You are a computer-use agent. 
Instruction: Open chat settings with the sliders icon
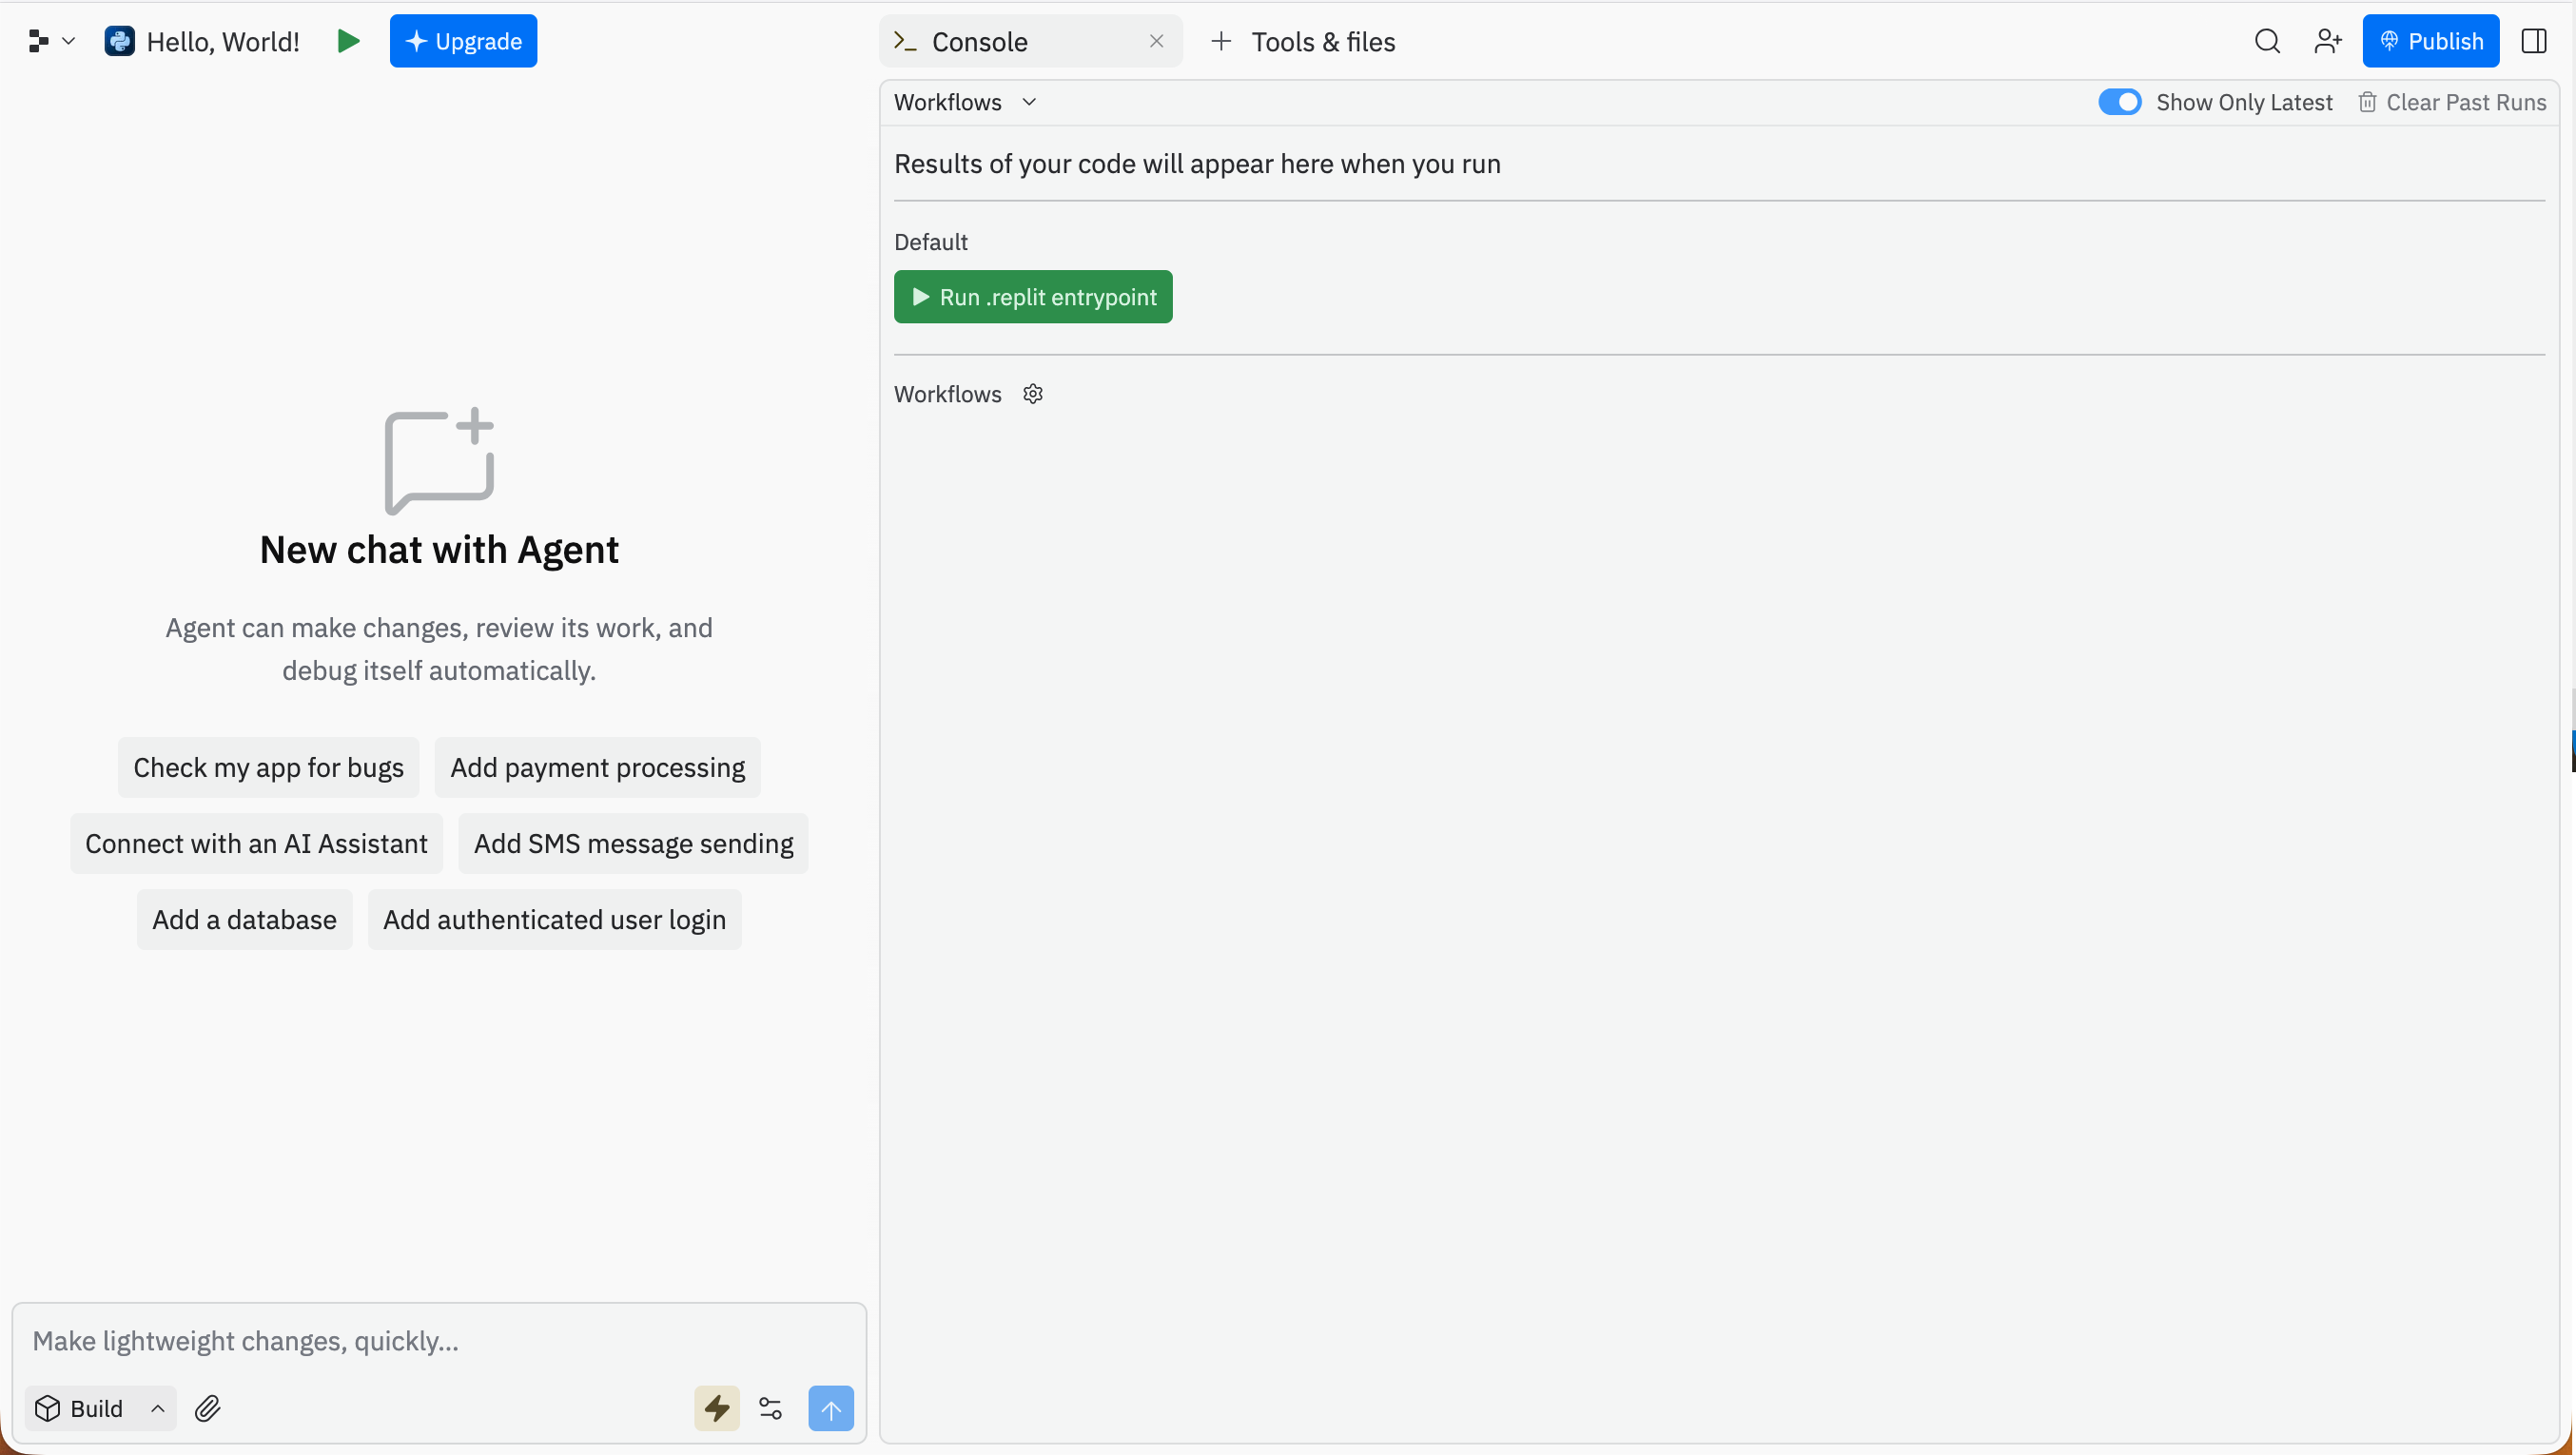pos(770,1408)
